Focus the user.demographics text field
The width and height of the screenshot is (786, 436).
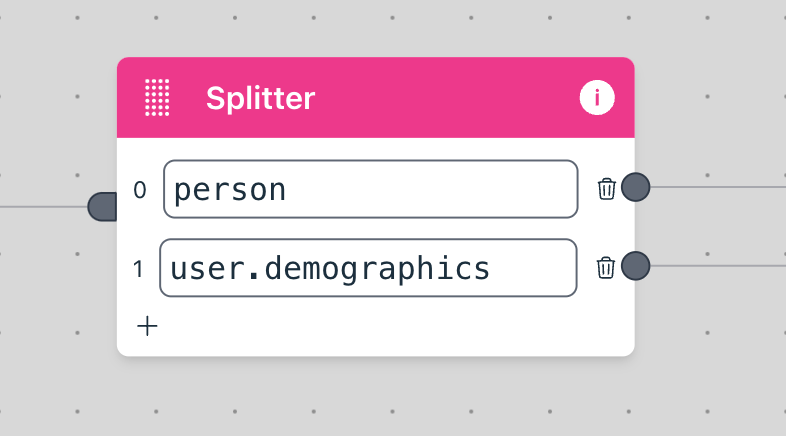click(x=368, y=268)
